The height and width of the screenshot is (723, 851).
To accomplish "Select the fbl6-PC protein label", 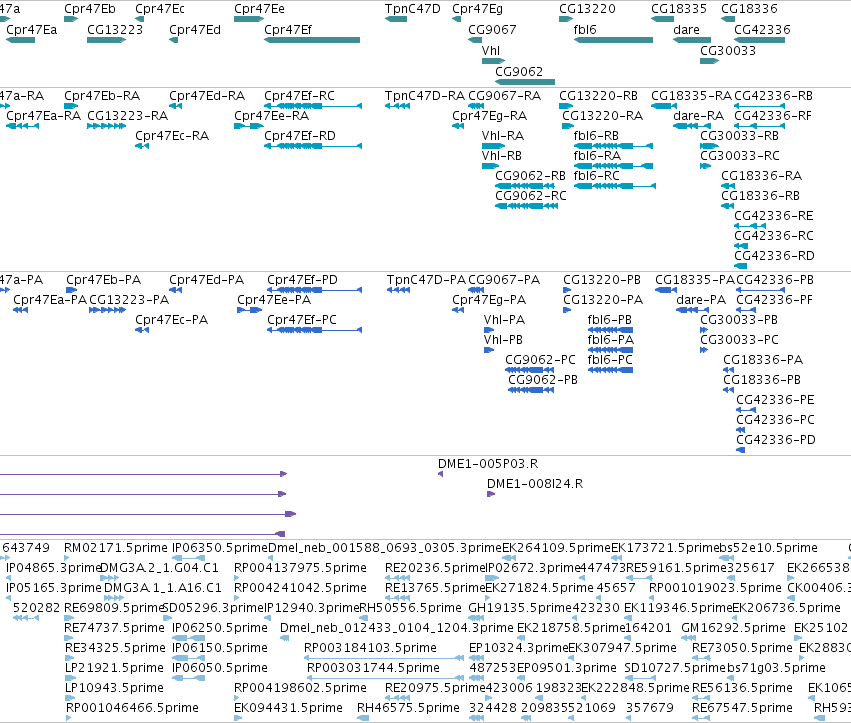I will pyautogui.click(x=610, y=359).
